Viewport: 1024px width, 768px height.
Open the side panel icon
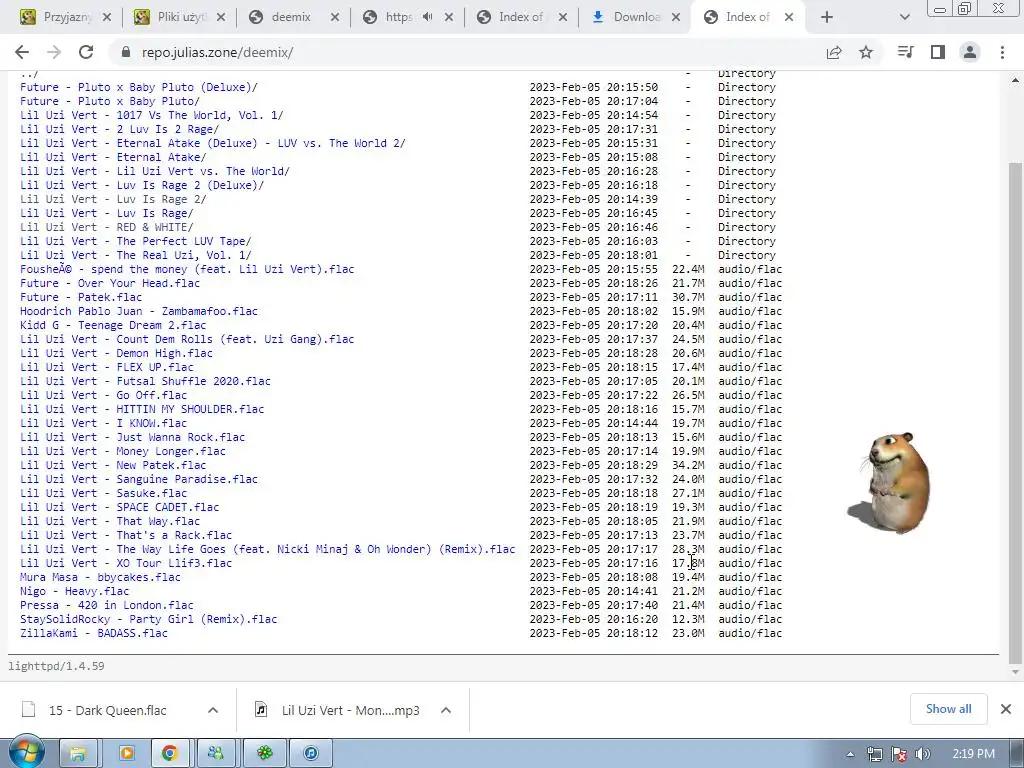(x=938, y=52)
